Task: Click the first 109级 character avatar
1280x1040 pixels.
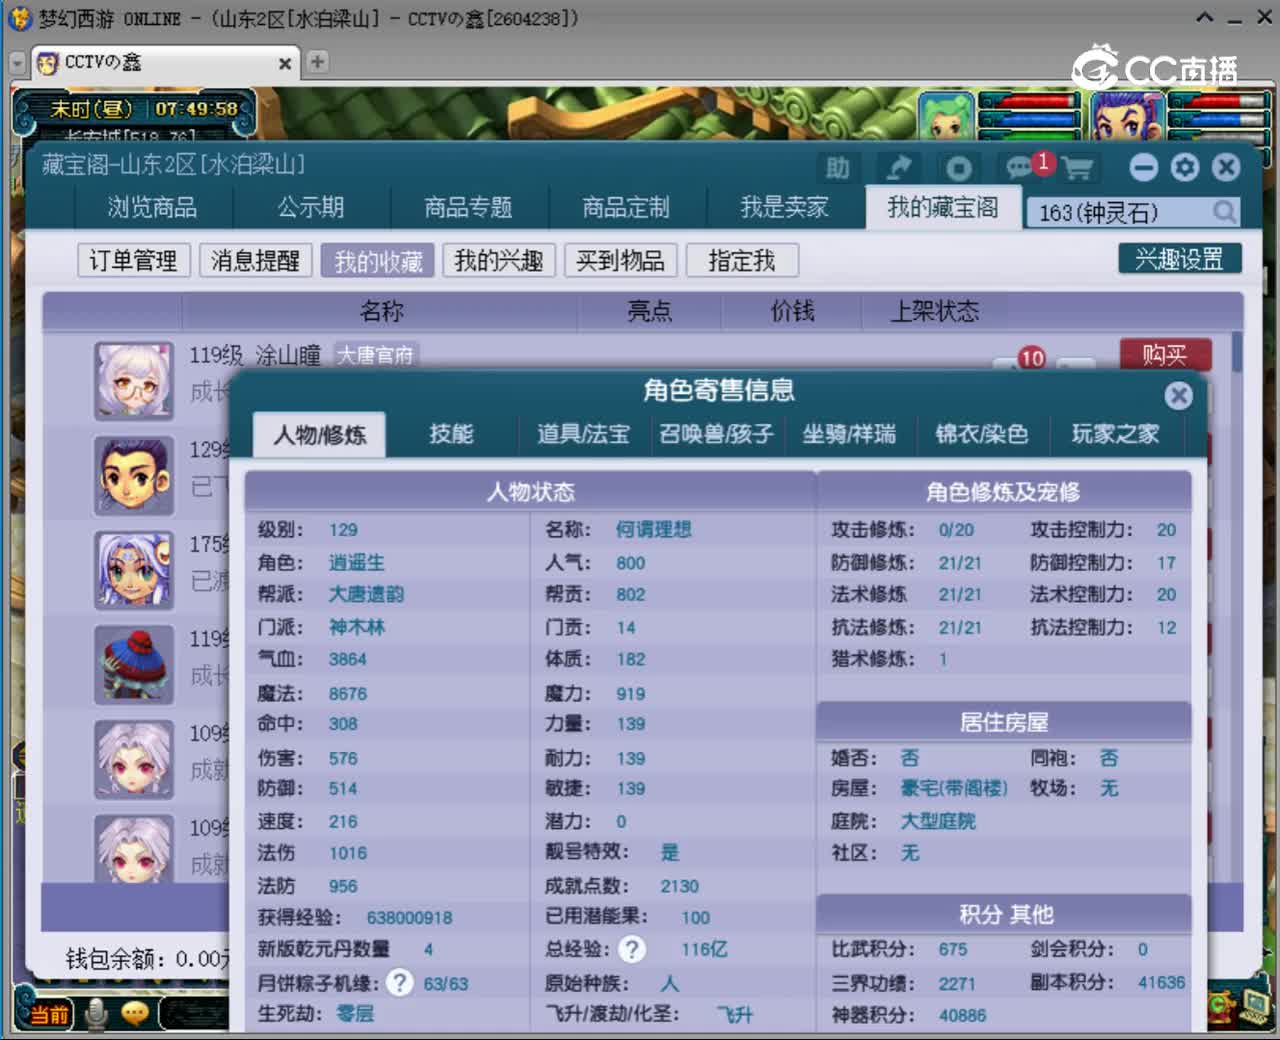Action: [x=133, y=759]
